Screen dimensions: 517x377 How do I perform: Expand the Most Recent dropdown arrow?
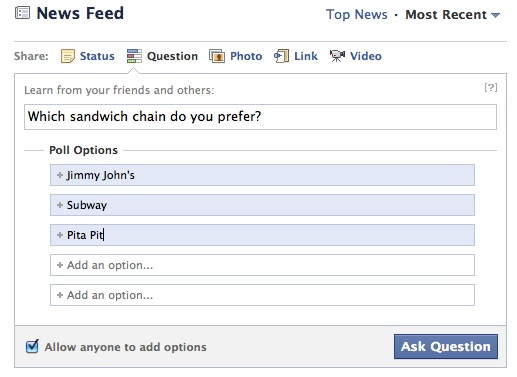pyautogui.click(x=495, y=15)
